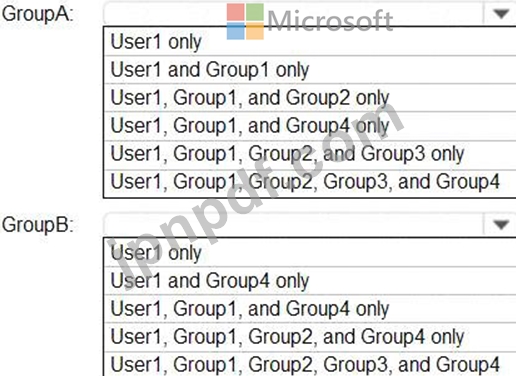Click the GroupA label
This screenshot has height=376, width=516.
pos(37,14)
